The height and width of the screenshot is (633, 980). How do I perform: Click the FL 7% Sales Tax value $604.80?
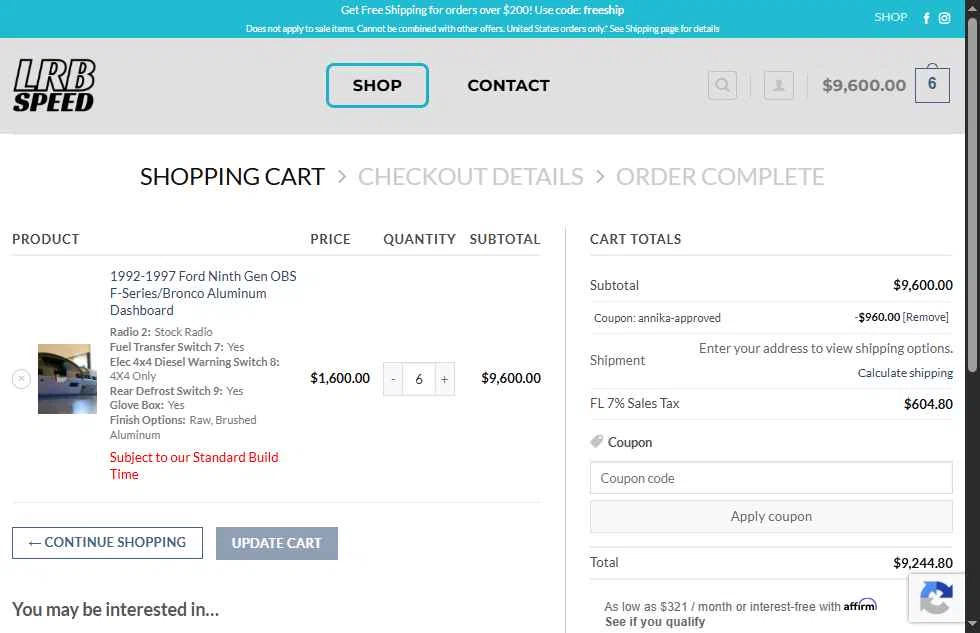click(x=928, y=404)
